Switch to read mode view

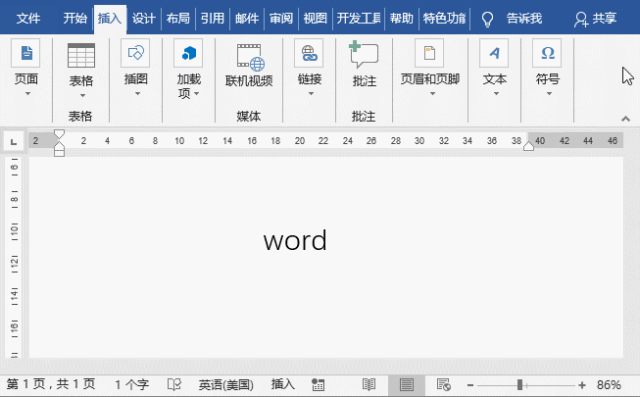click(369, 384)
